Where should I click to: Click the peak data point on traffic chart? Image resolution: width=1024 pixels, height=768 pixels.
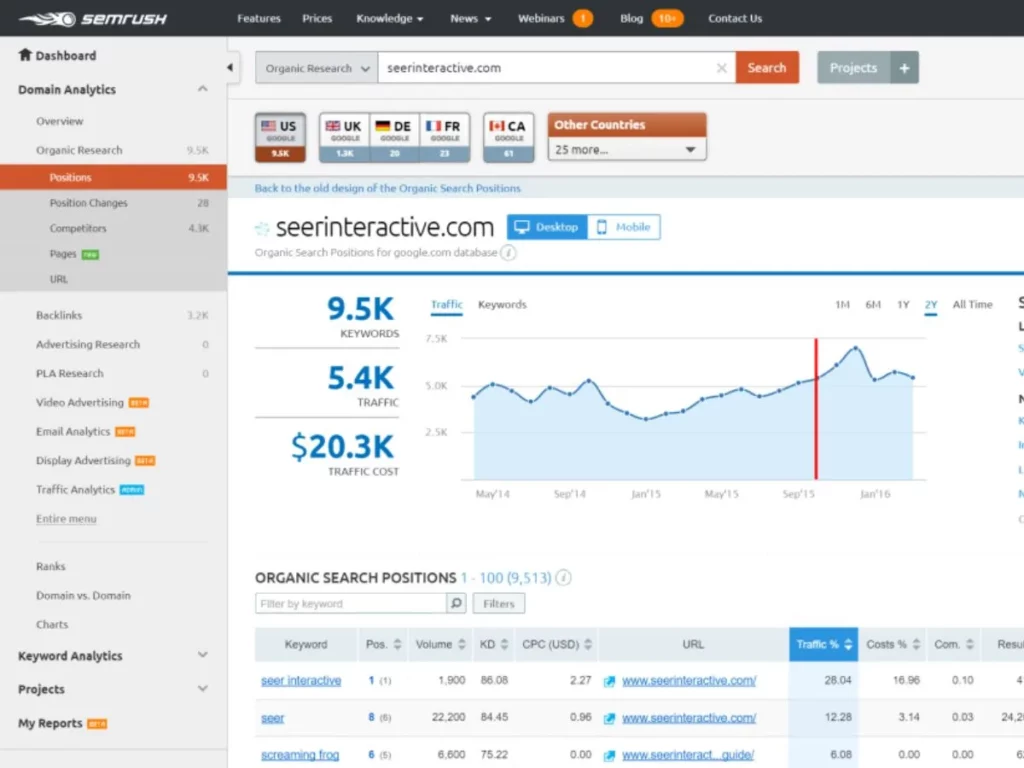[x=856, y=348]
